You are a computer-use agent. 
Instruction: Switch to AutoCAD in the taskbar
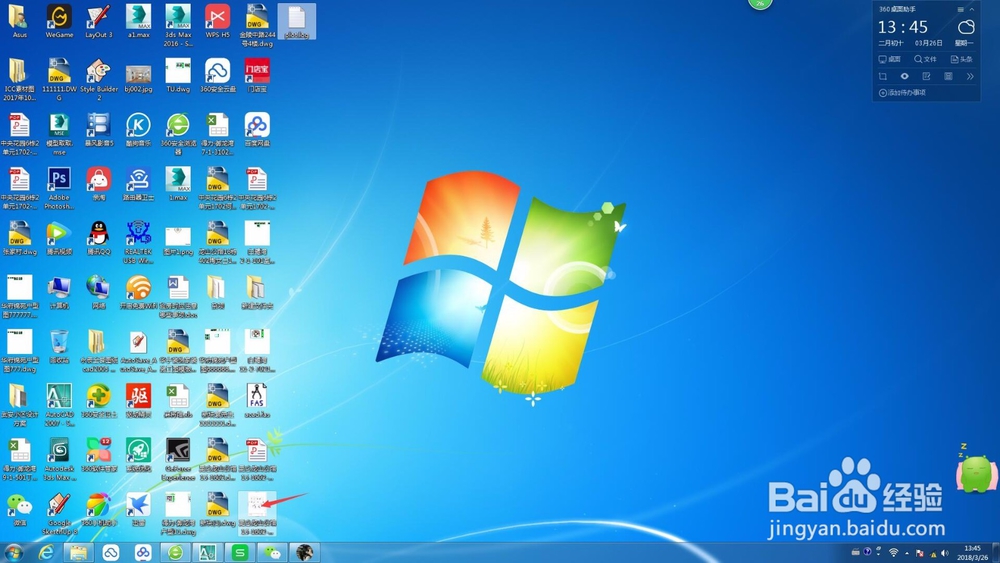pyautogui.click(x=207, y=552)
